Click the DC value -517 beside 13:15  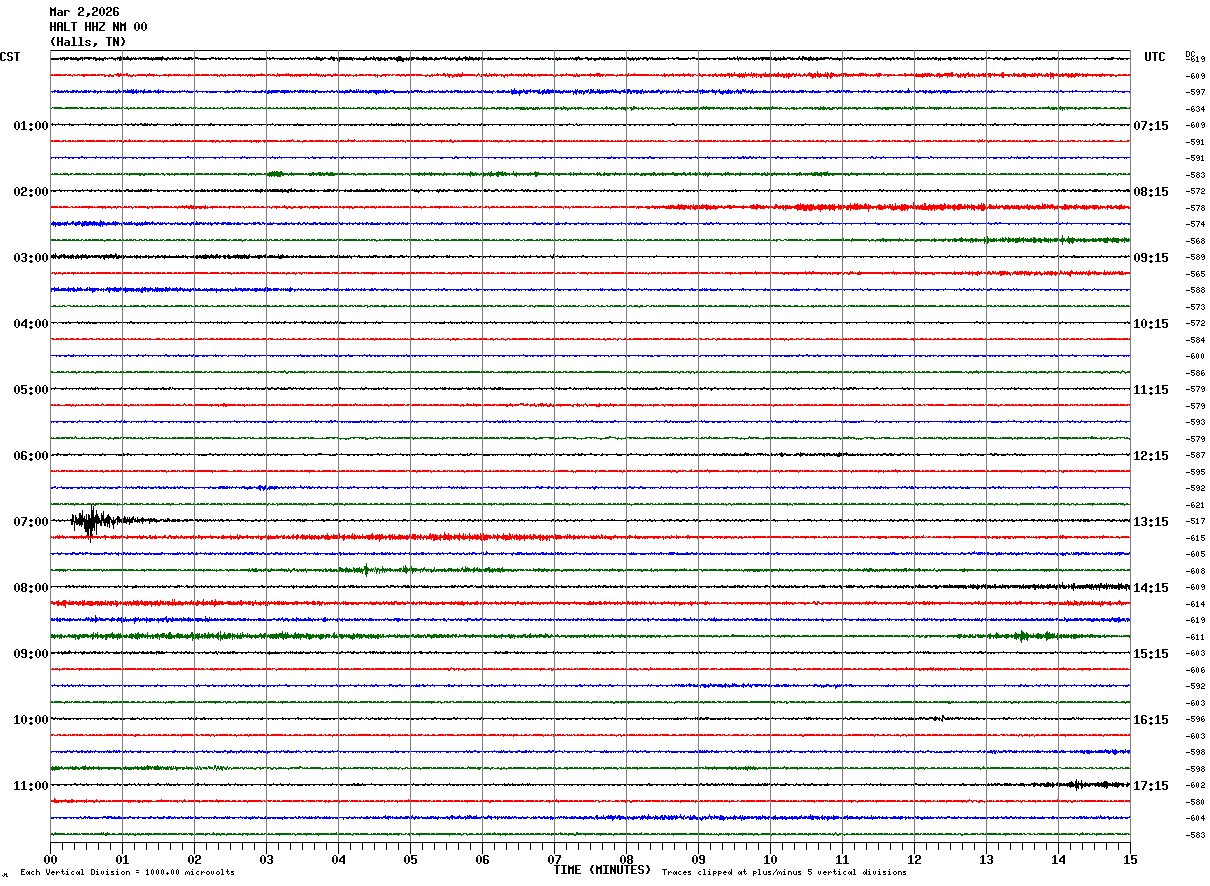coord(1195,522)
